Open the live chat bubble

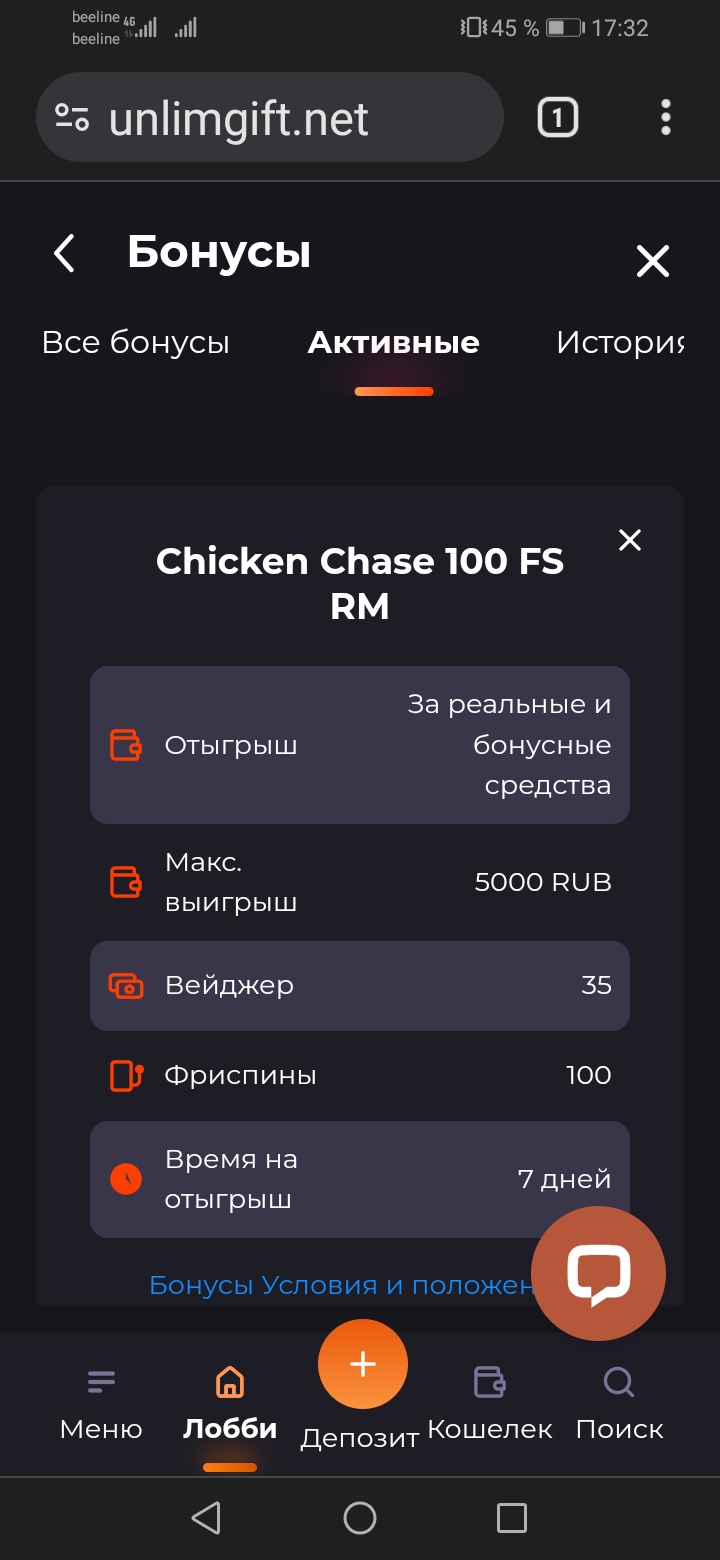[x=598, y=1271]
